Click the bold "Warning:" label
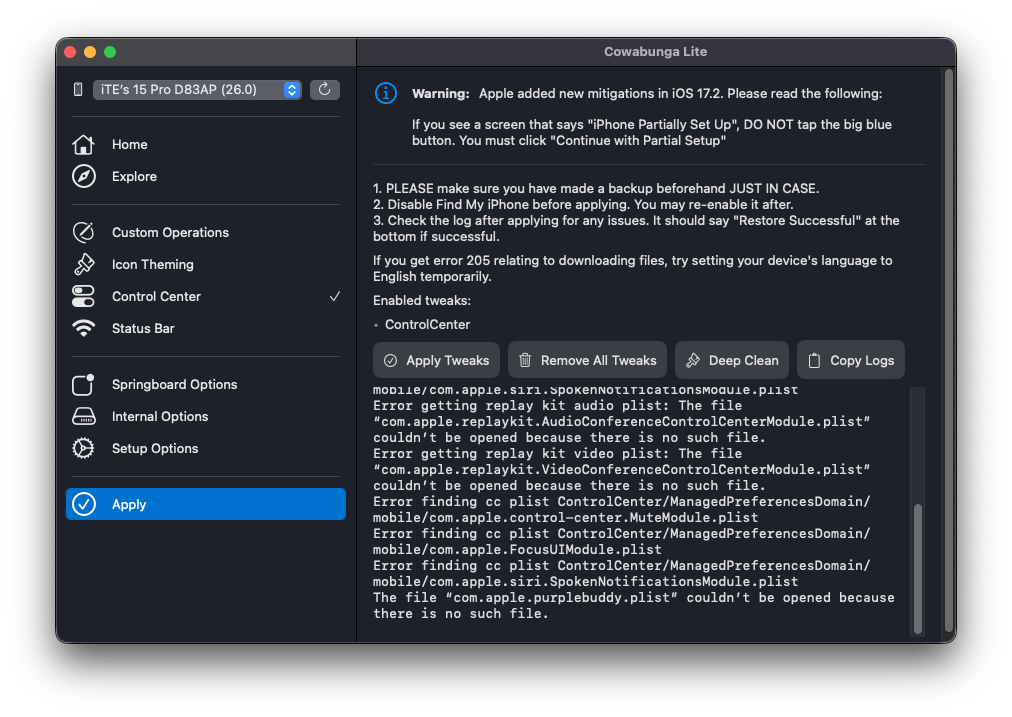The image size is (1012, 717). click(441, 94)
